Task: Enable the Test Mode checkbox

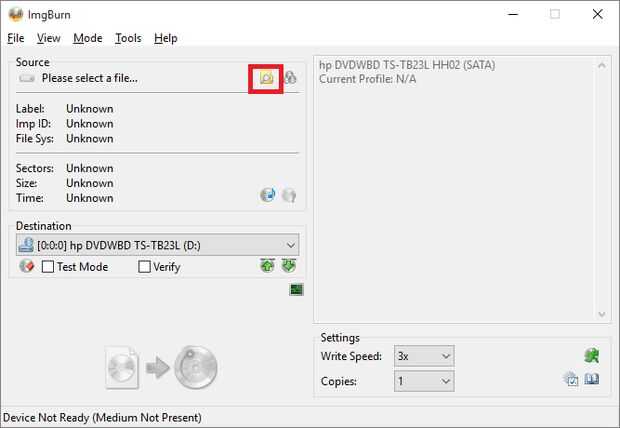Action: 48,267
